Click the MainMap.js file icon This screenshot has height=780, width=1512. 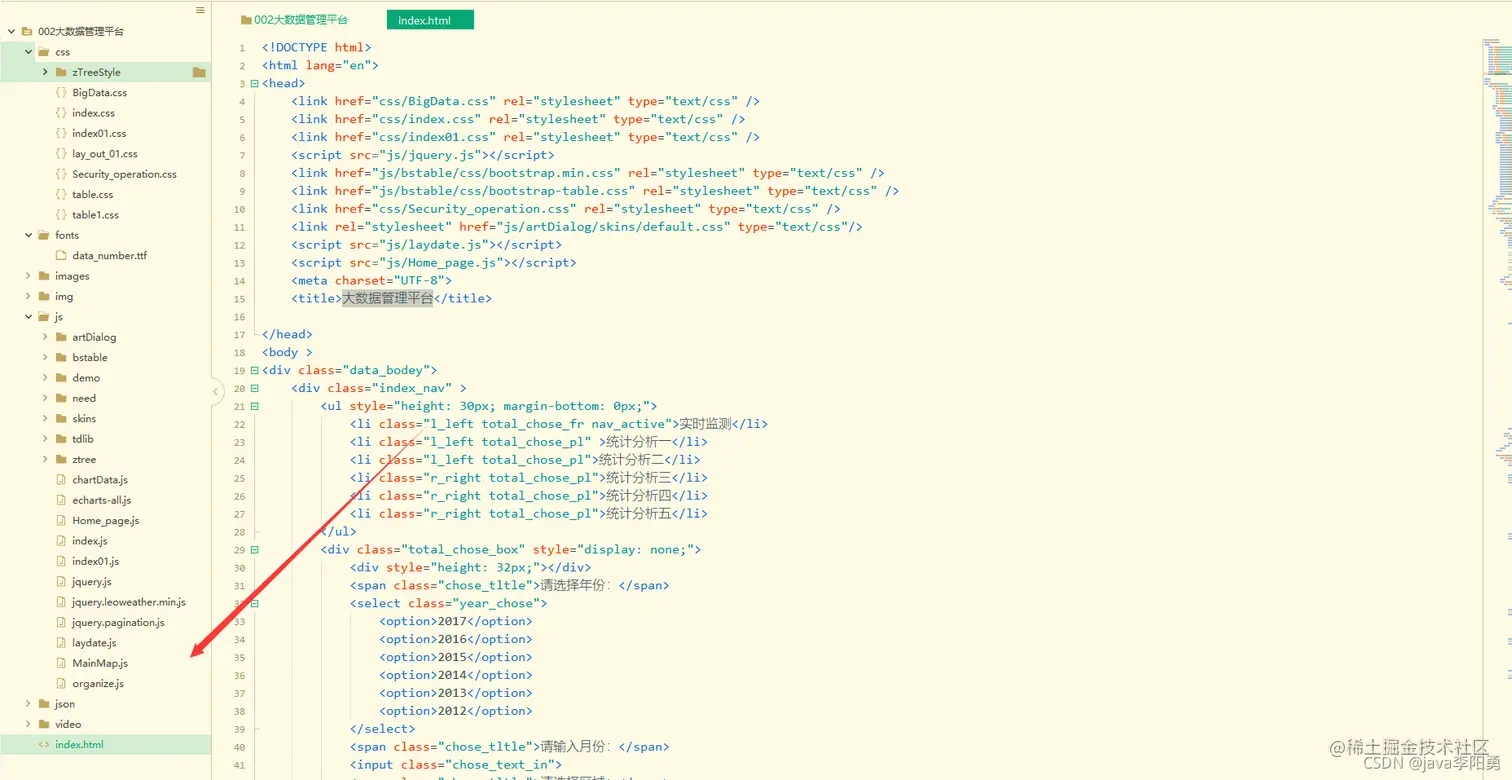click(62, 663)
